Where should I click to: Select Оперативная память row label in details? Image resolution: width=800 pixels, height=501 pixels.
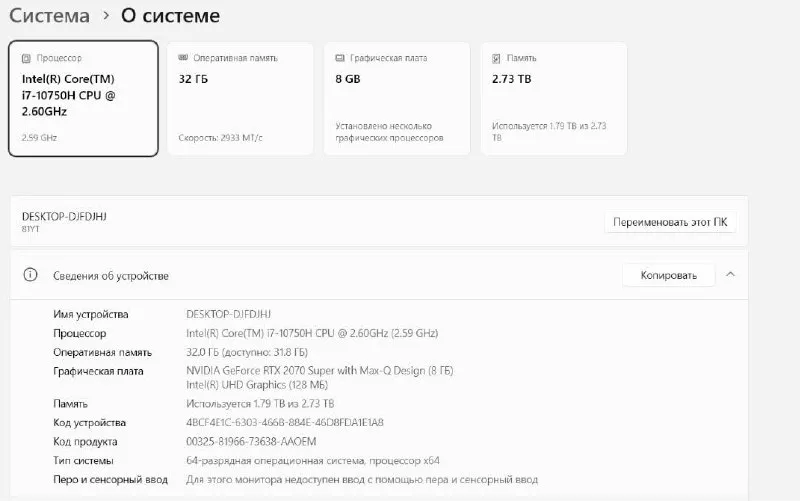click(103, 353)
